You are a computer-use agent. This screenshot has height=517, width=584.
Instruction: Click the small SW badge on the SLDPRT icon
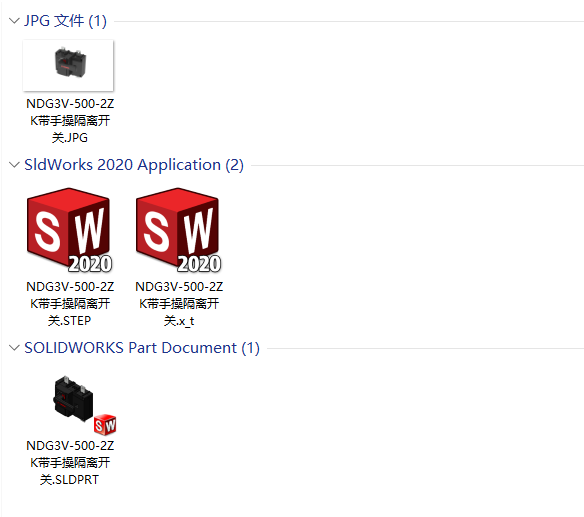[105, 425]
